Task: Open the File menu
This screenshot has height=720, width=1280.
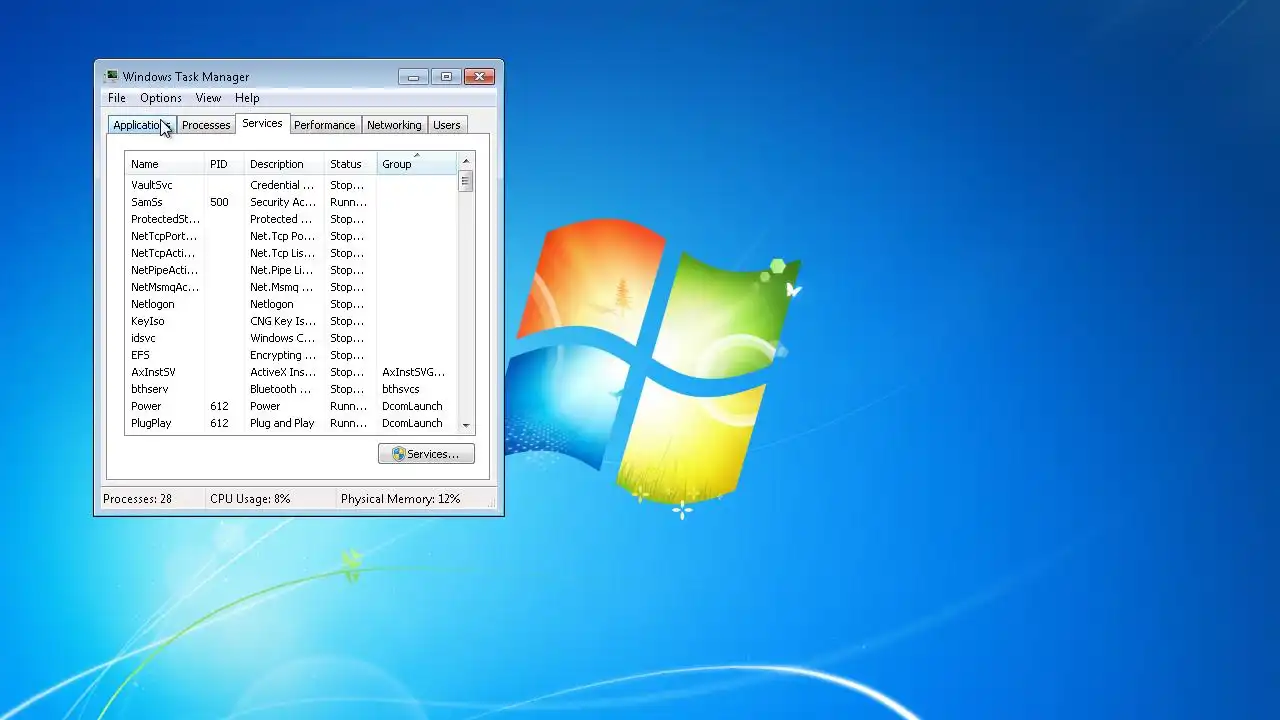Action: (x=117, y=98)
